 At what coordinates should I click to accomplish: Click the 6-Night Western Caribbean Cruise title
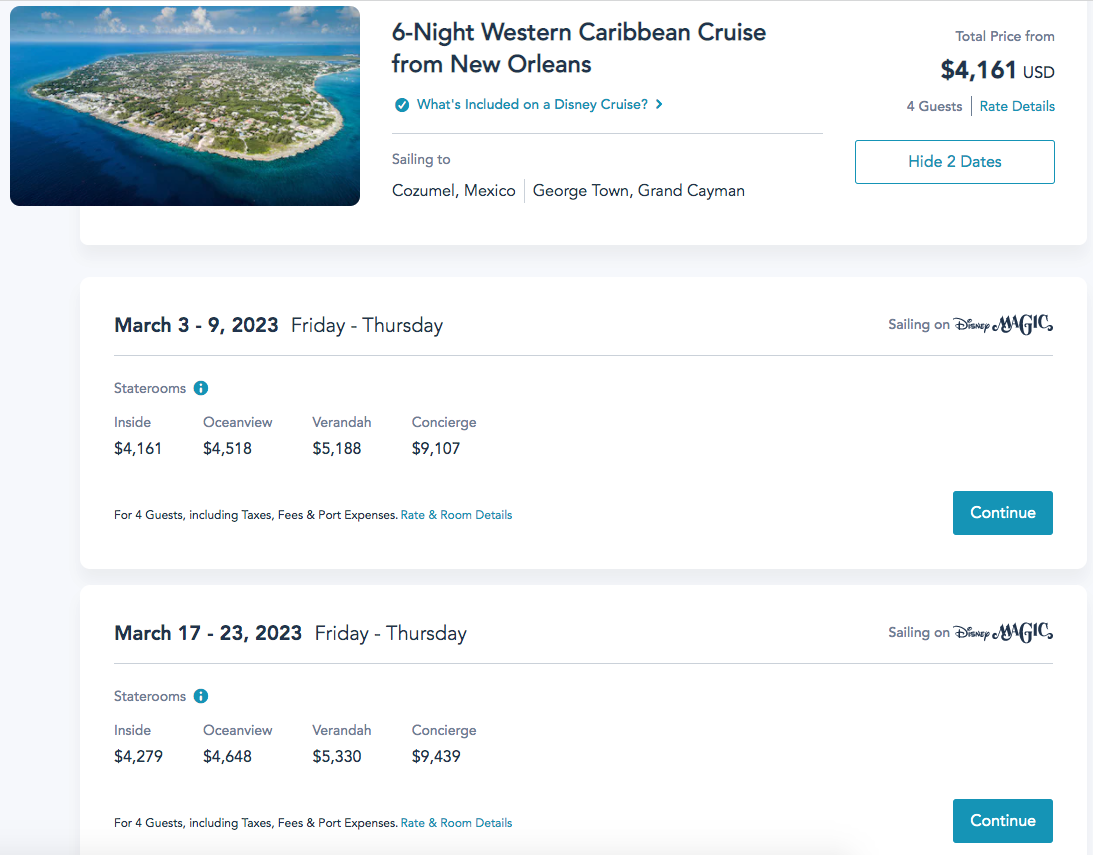pyautogui.click(x=578, y=48)
